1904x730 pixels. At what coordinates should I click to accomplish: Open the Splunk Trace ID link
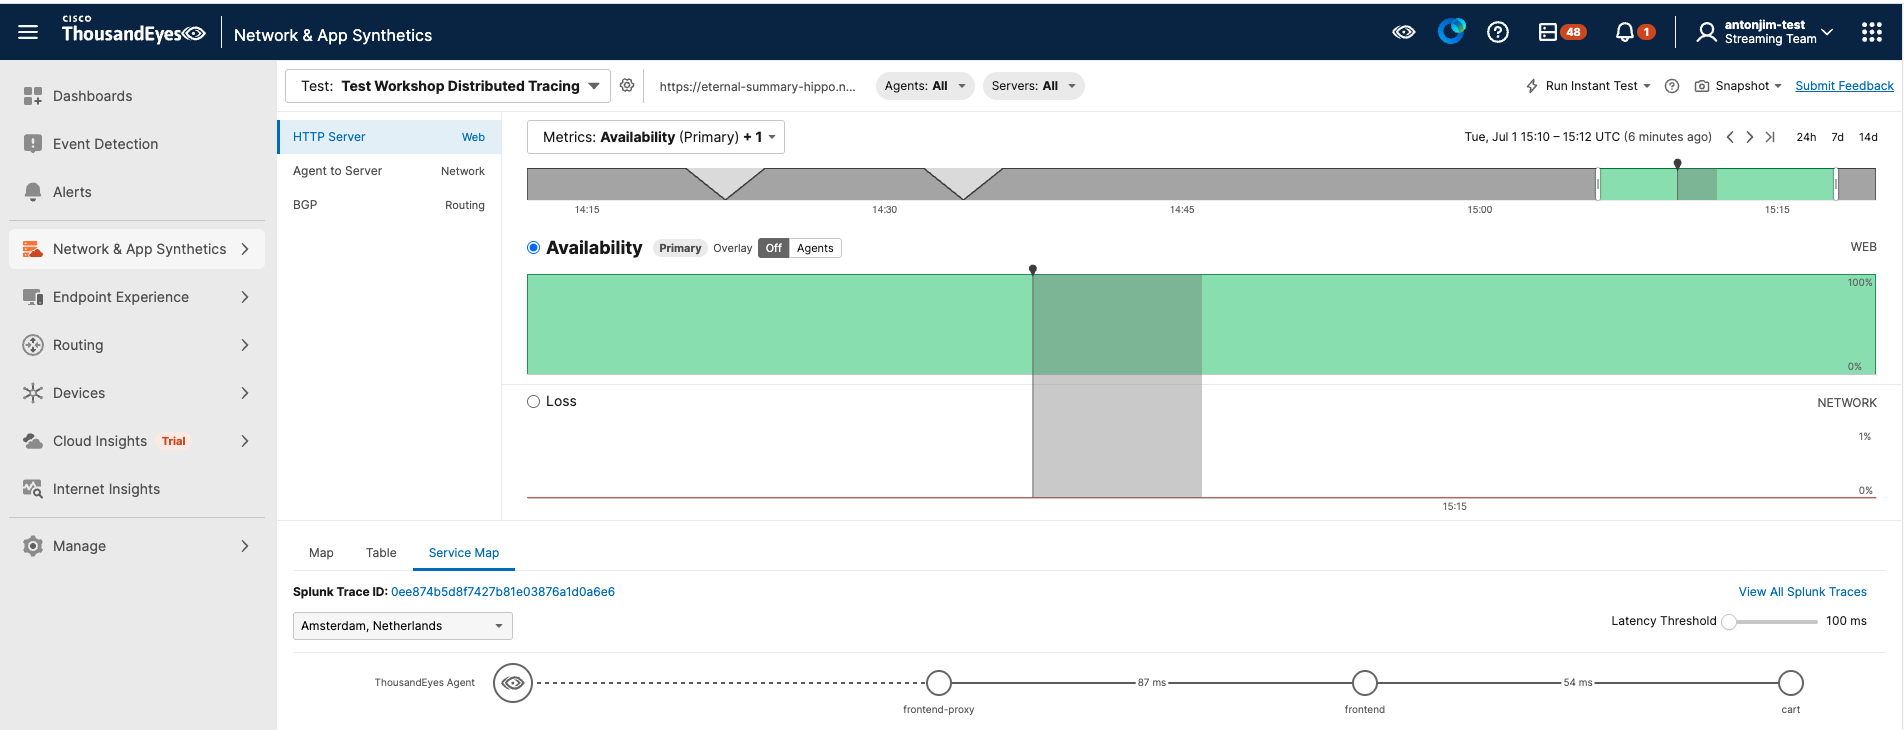coord(503,592)
